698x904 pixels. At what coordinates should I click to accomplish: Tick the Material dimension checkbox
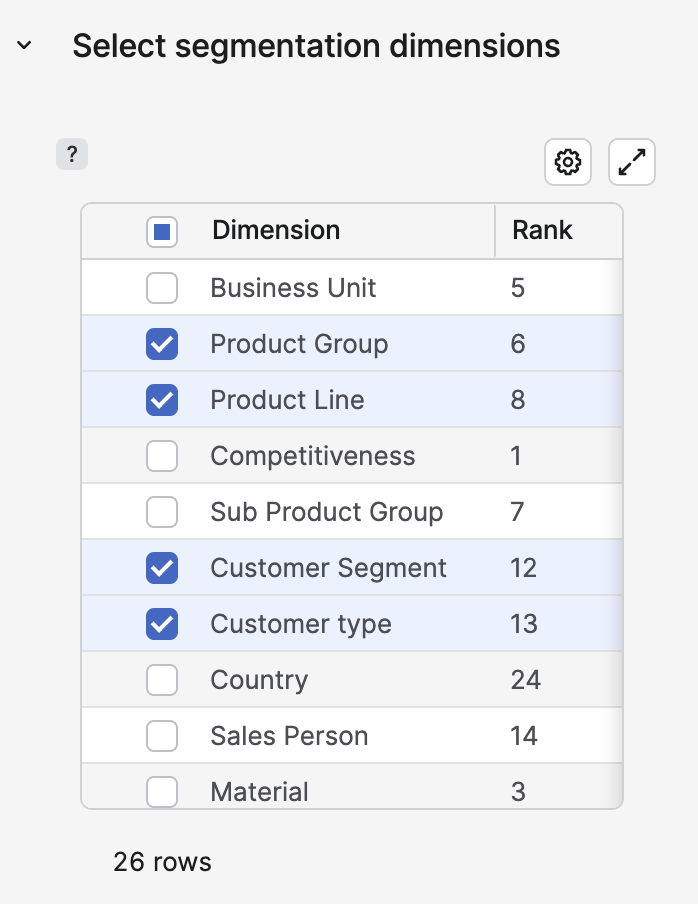click(x=162, y=791)
